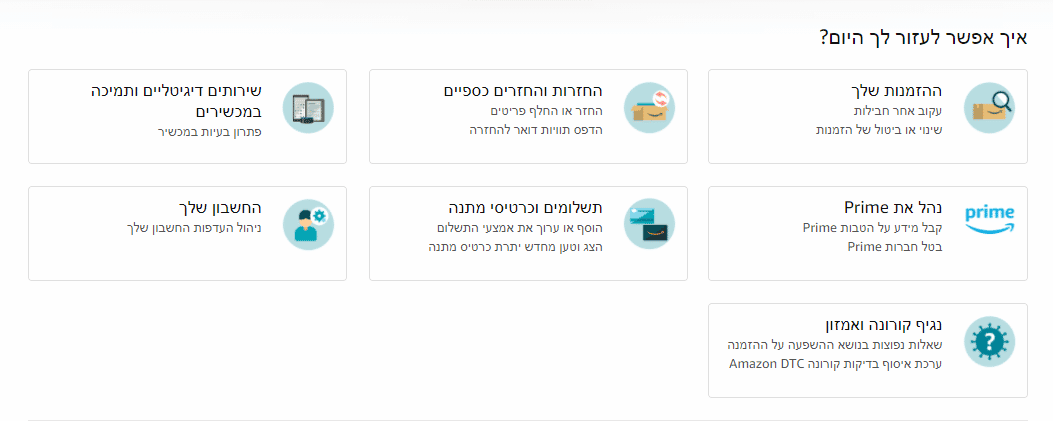Image resolution: width=1053 pixels, height=421 pixels.
Task: Click the Your Orders magnifier box icon
Action: click(x=989, y=107)
